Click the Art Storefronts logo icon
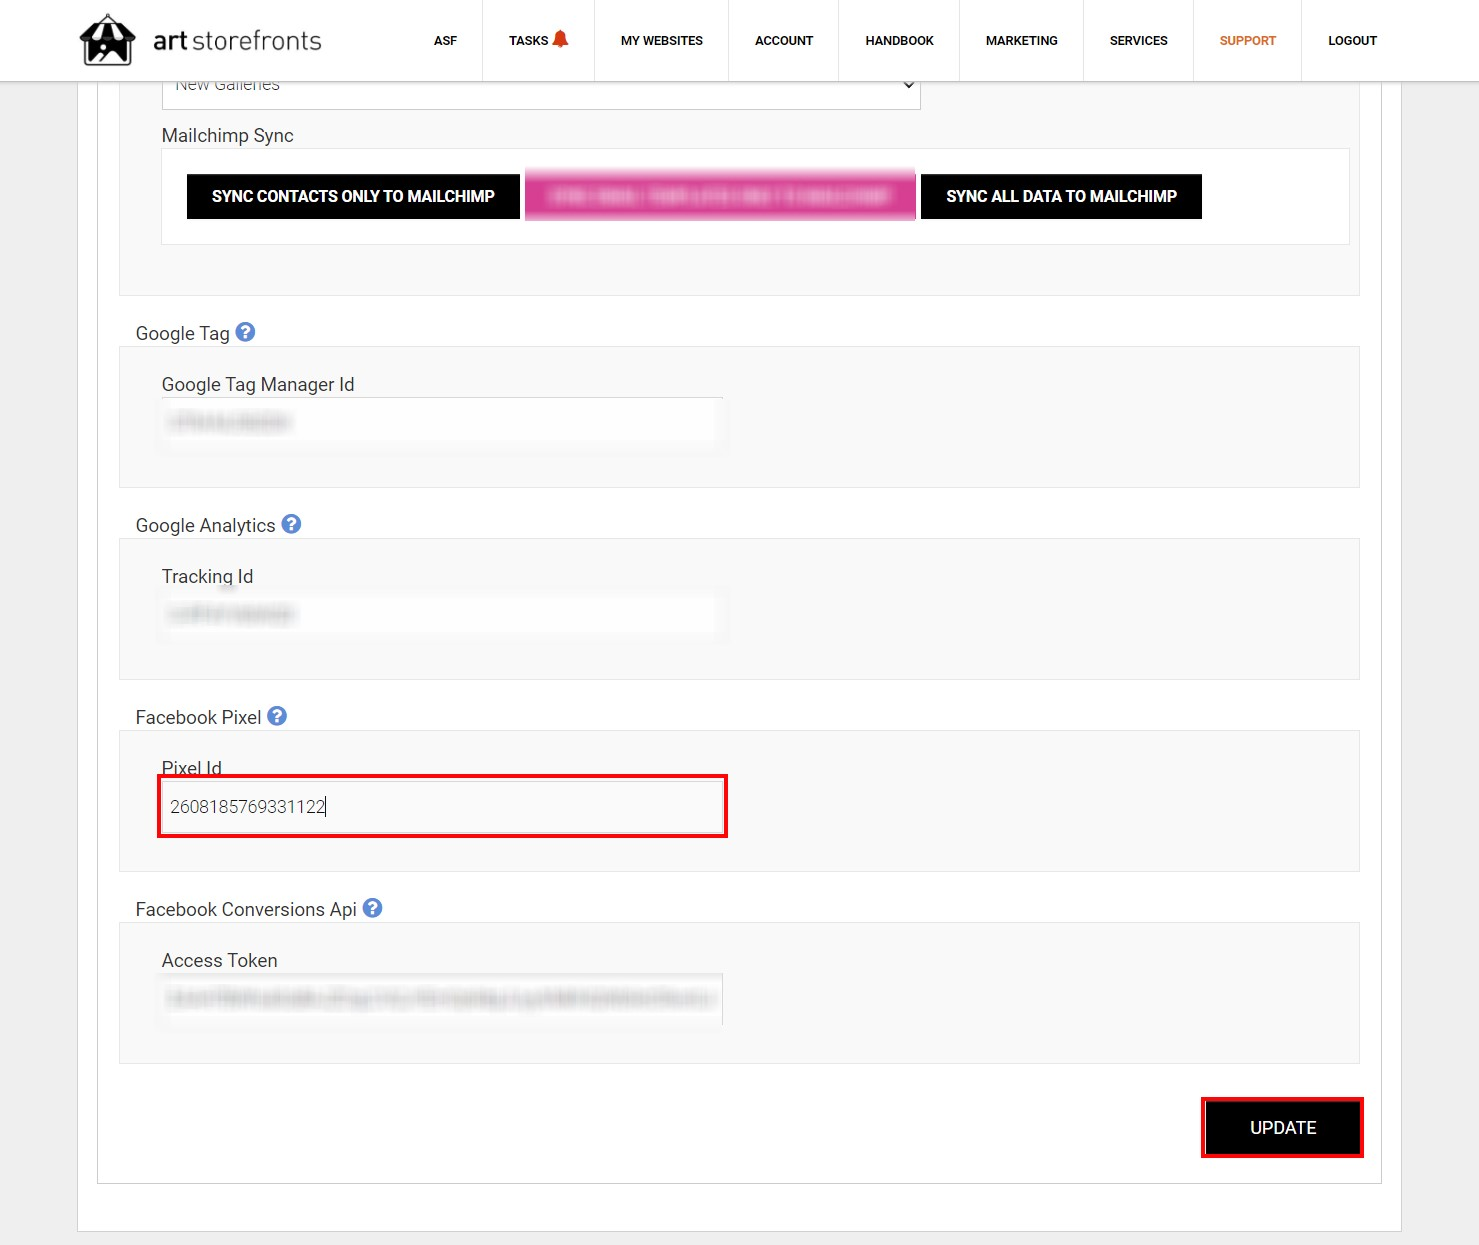This screenshot has width=1479, height=1245. [x=107, y=40]
